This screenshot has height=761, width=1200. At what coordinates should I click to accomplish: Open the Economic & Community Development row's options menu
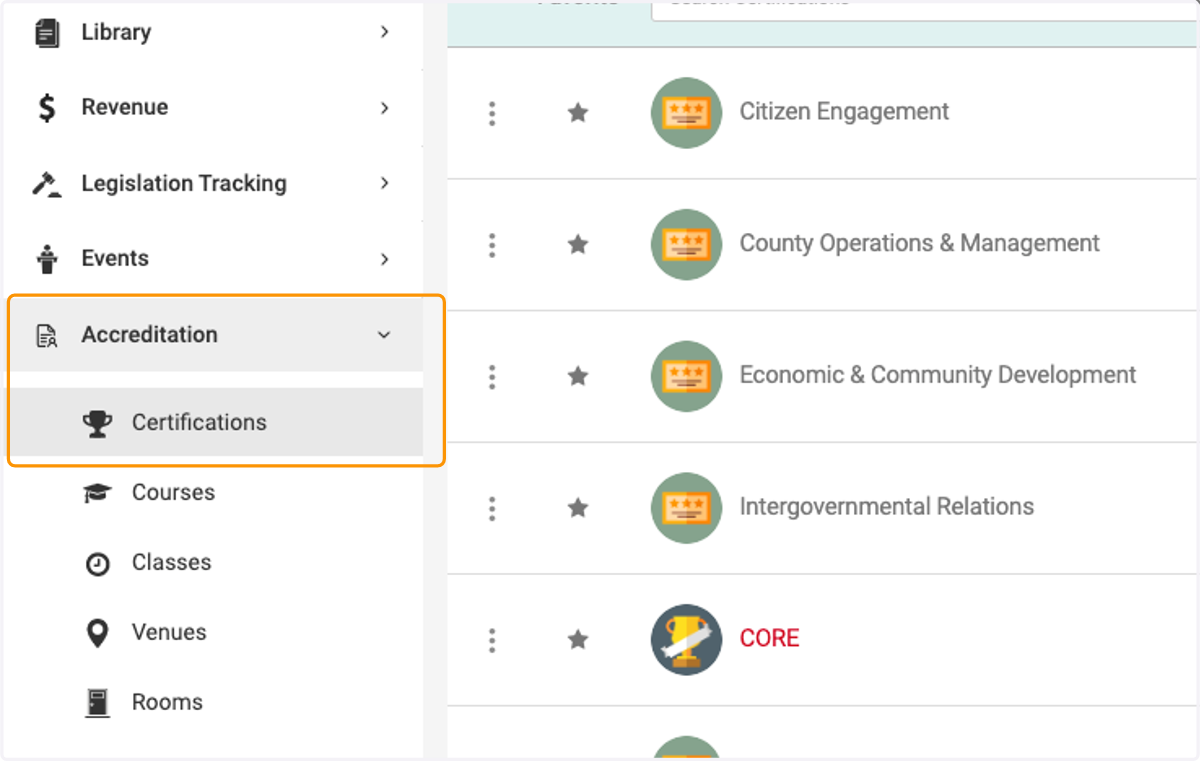(491, 377)
